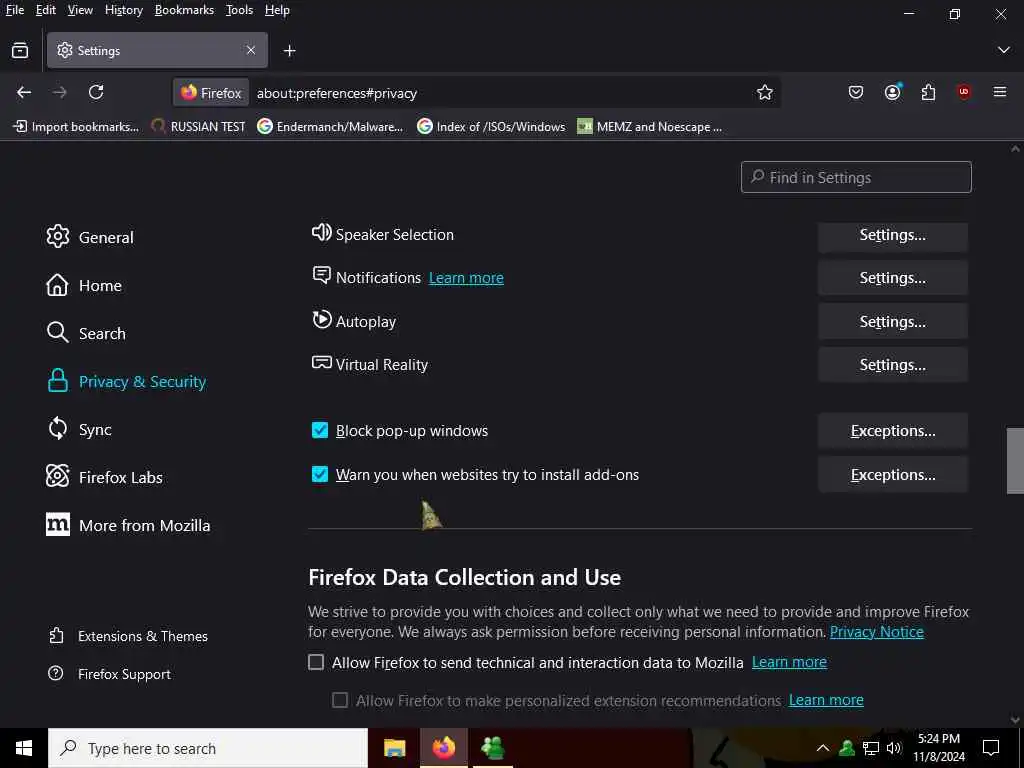This screenshot has width=1024, height=768.
Task: Click the page vertical scrollbar thumb
Action: [1015, 460]
